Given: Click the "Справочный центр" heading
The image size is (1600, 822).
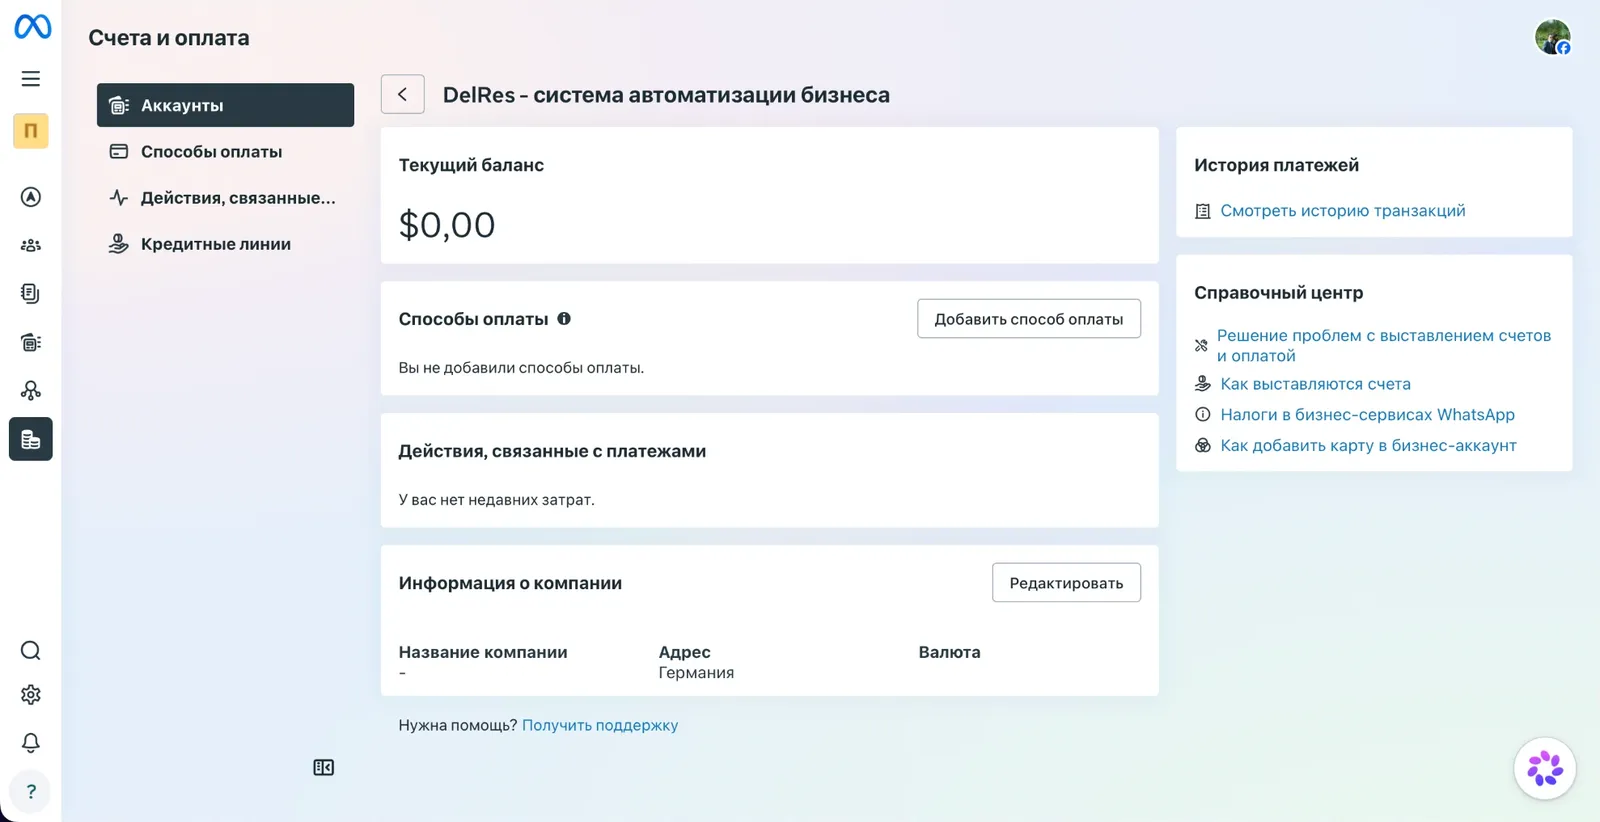Looking at the screenshot, I should (x=1279, y=293).
